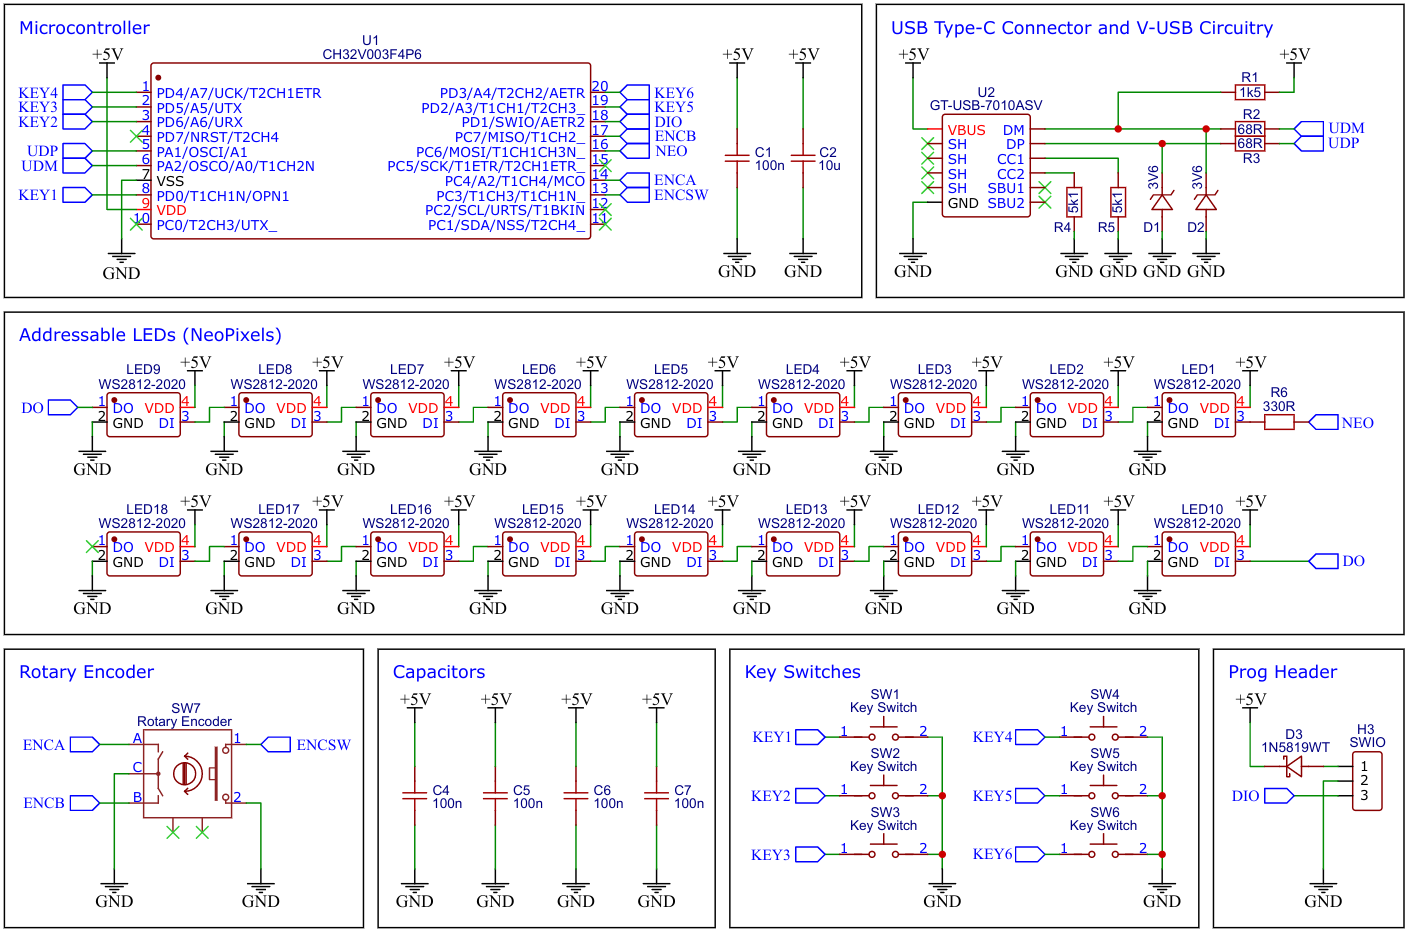The height and width of the screenshot is (932, 1409).
Task: Select the U2 GT-USB-7010ASV connector symbol
Action: pos(987,167)
